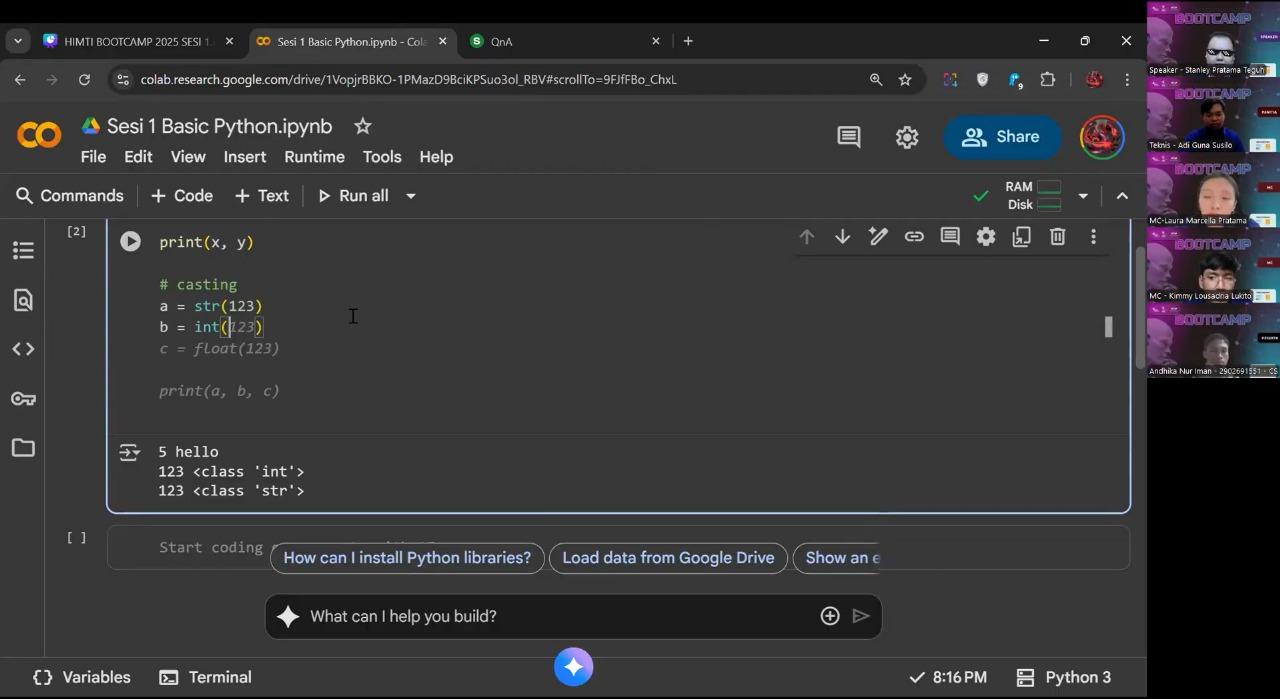This screenshot has height=699, width=1280.
Task: Open the RAM and Disk resources dropdown
Action: click(x=1083, y=196)
